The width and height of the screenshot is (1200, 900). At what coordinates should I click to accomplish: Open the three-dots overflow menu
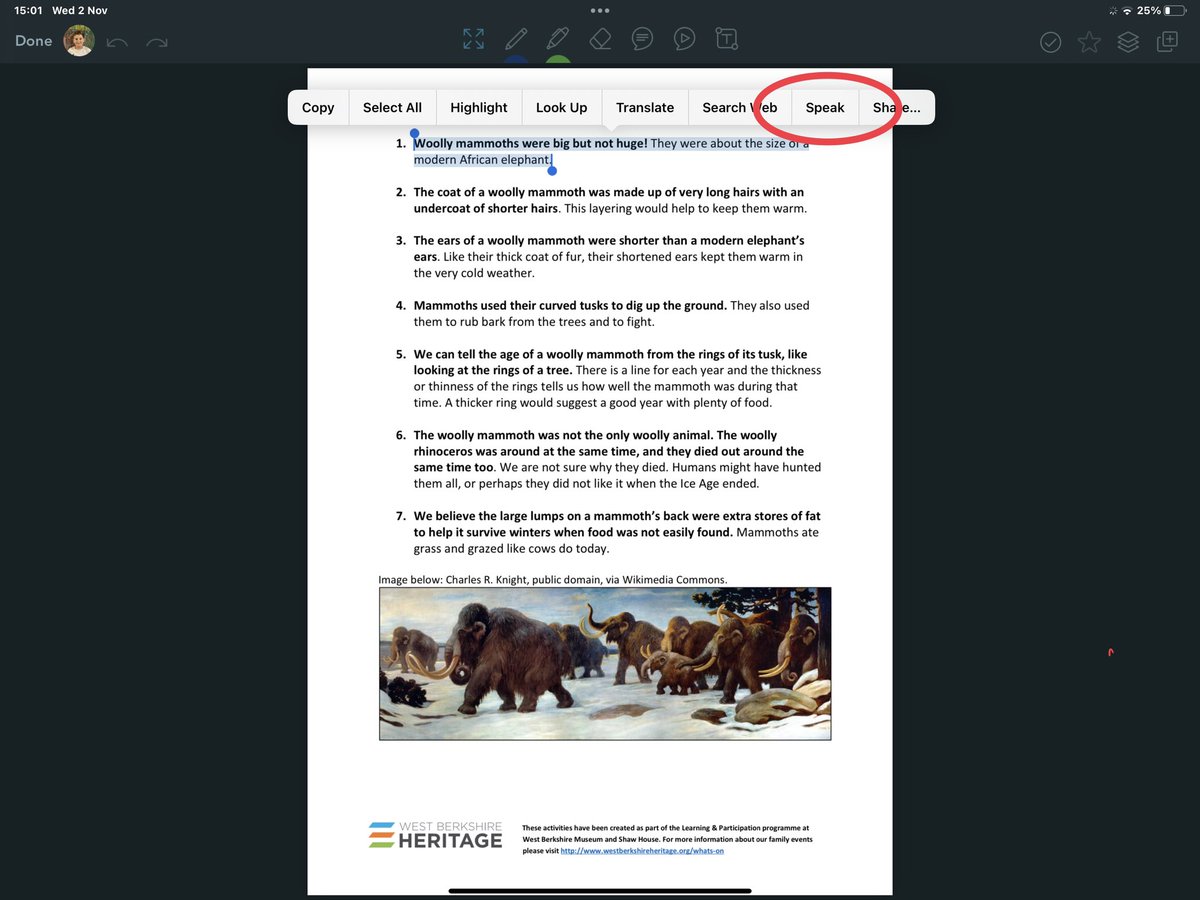click(x=599, y=9)
